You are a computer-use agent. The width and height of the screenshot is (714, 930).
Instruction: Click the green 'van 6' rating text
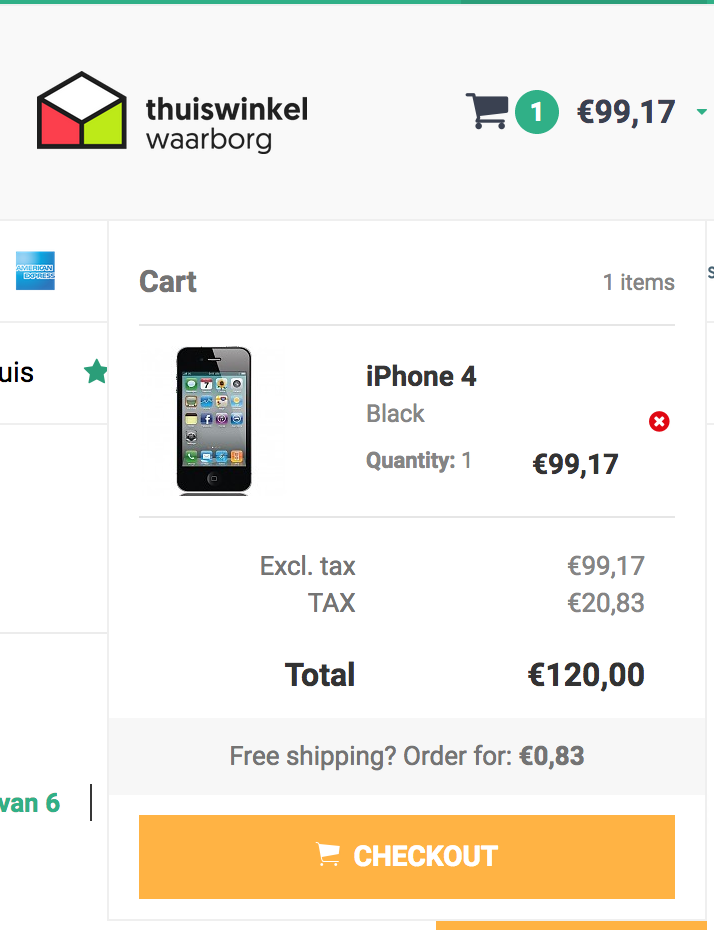point(30,803)
